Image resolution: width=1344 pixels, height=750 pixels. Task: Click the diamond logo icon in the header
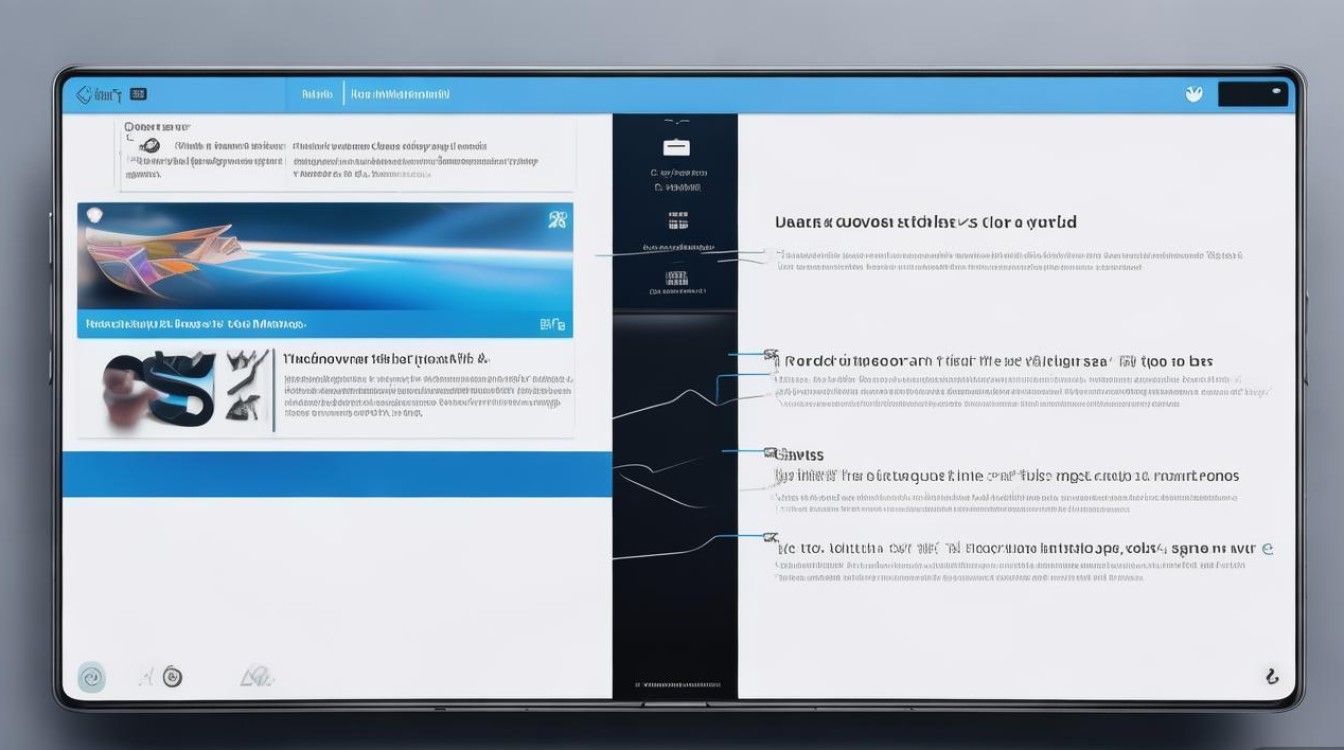85,95
